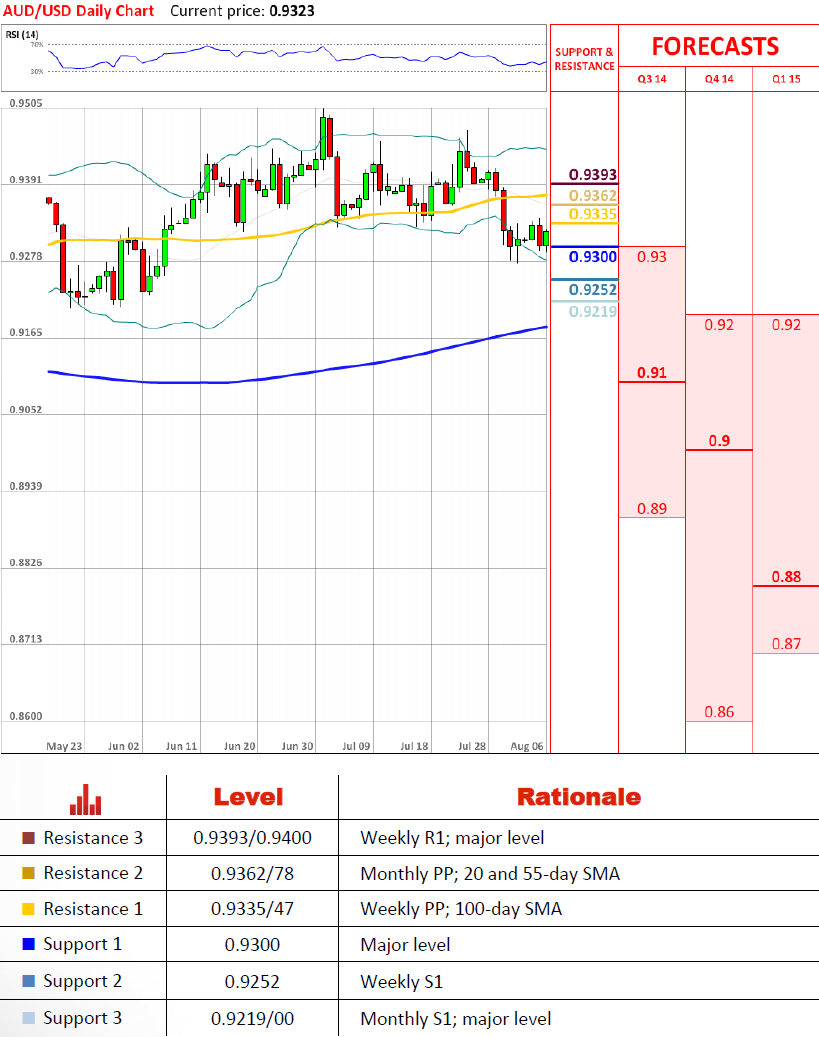
Task: Click the Resistance 1 yellow color swatch
Action: 28,909
